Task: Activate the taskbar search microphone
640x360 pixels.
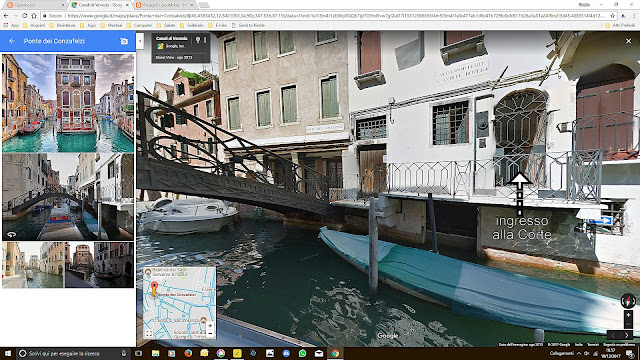Action: point(123,353)
